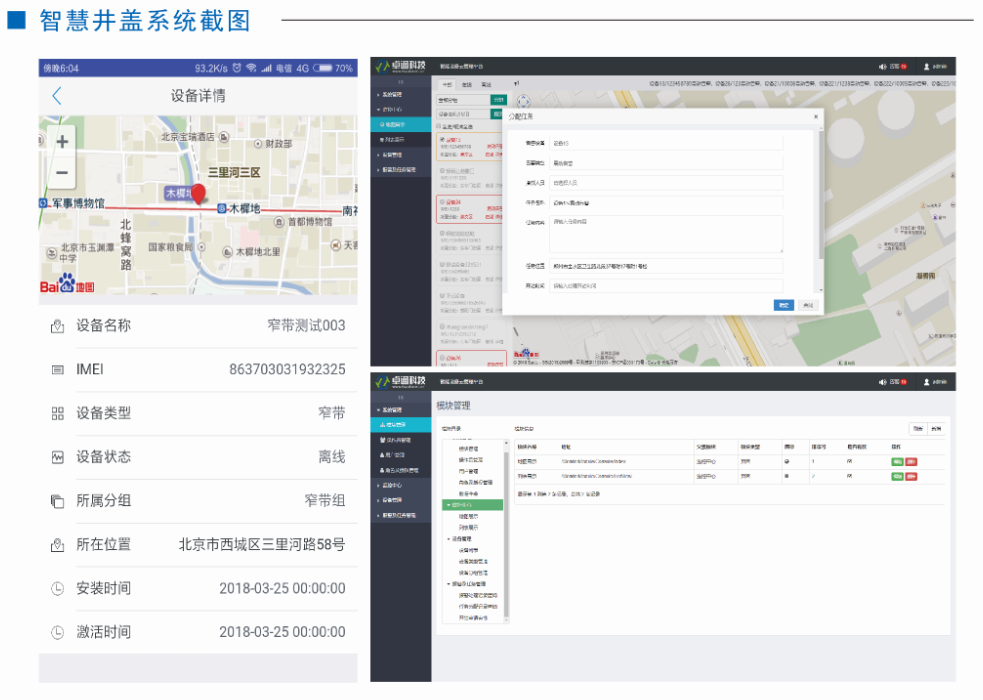Click the blue confirm button in 分配任务 dialog

click(784, 305)
